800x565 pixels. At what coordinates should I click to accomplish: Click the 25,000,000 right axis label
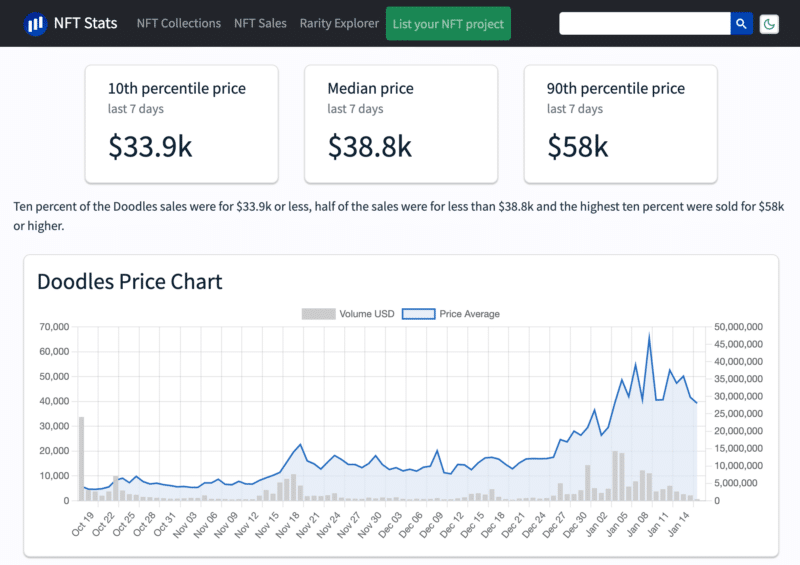tap(738, 413)
